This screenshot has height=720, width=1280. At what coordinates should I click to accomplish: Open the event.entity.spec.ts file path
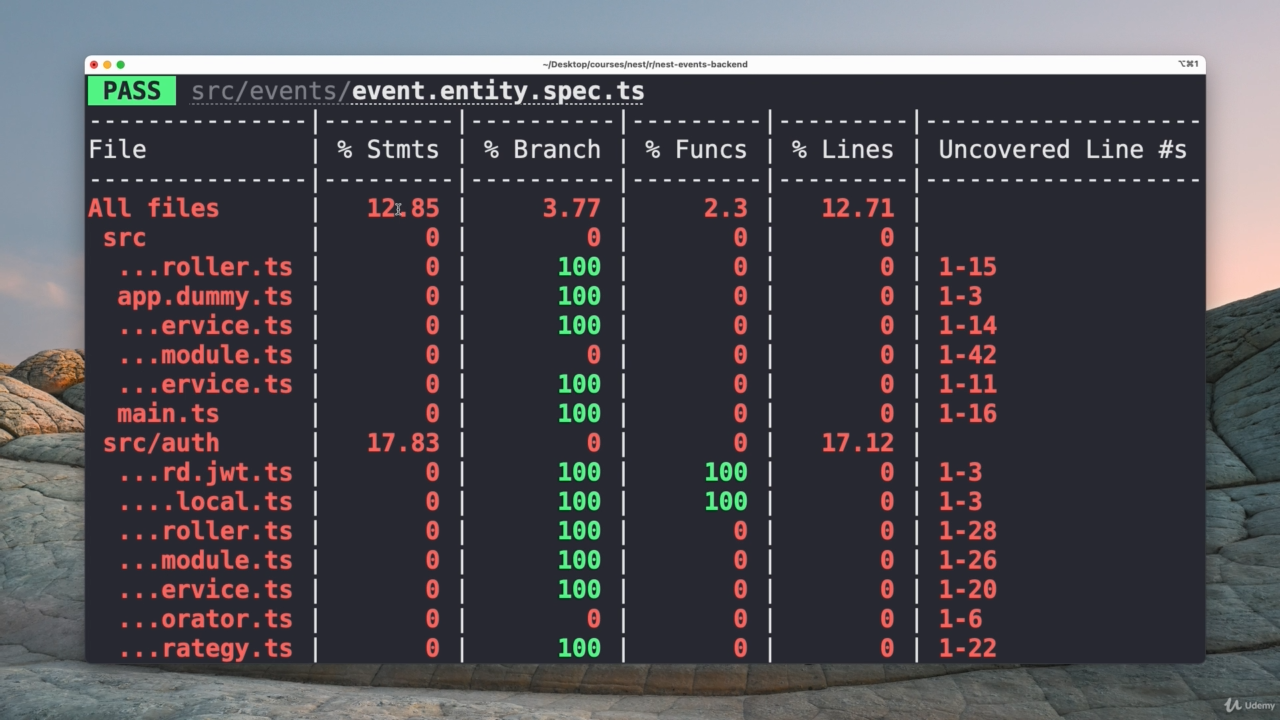pos(417,91)
